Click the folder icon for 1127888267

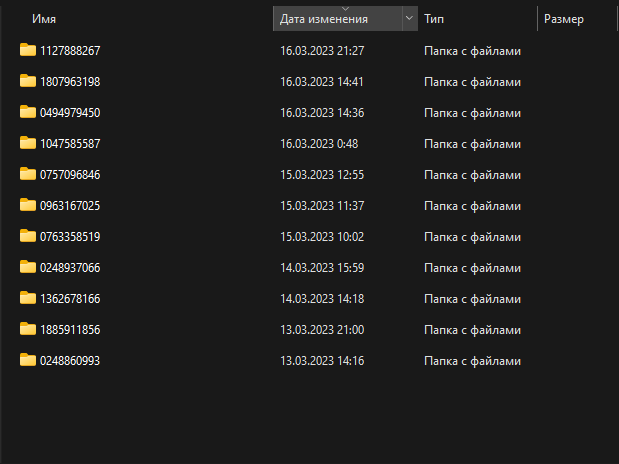[x=28, y=50]
